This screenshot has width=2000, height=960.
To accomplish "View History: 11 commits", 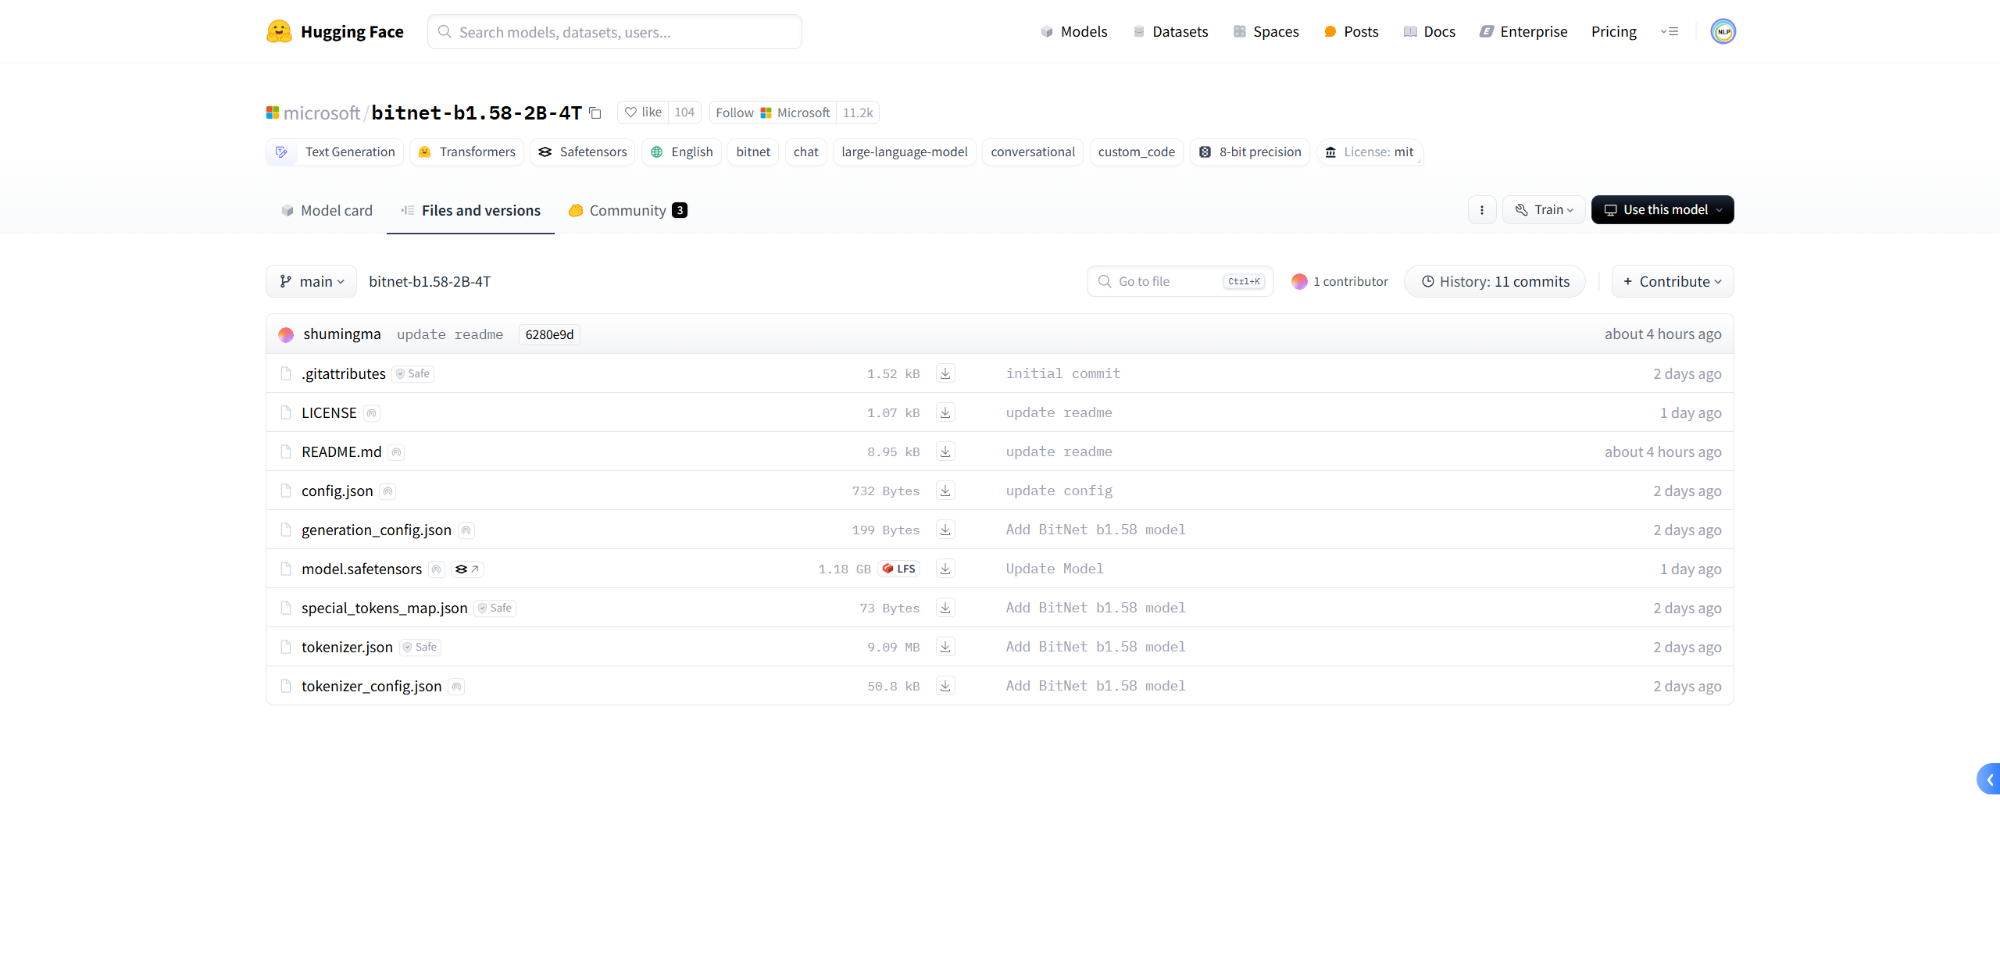I will click(x=1494, y=282).
